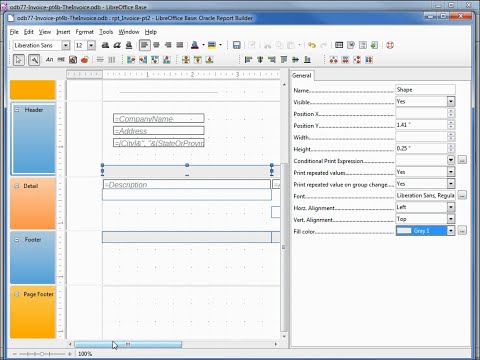This screenshot has width=480, height=360.
Task: Open the Tools menu
Action: tap(106, 32)
